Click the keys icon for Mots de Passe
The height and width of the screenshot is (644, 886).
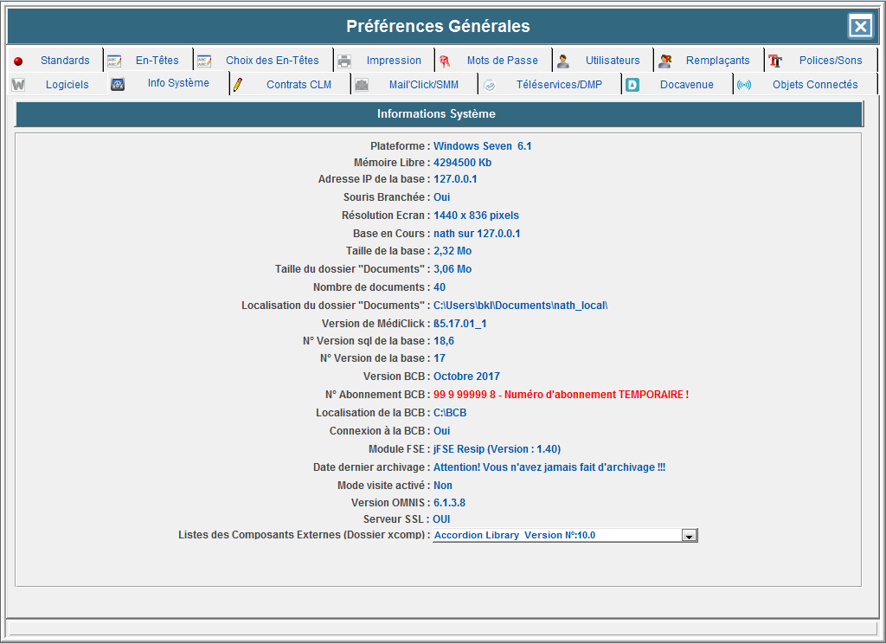[x=444, y=61]
